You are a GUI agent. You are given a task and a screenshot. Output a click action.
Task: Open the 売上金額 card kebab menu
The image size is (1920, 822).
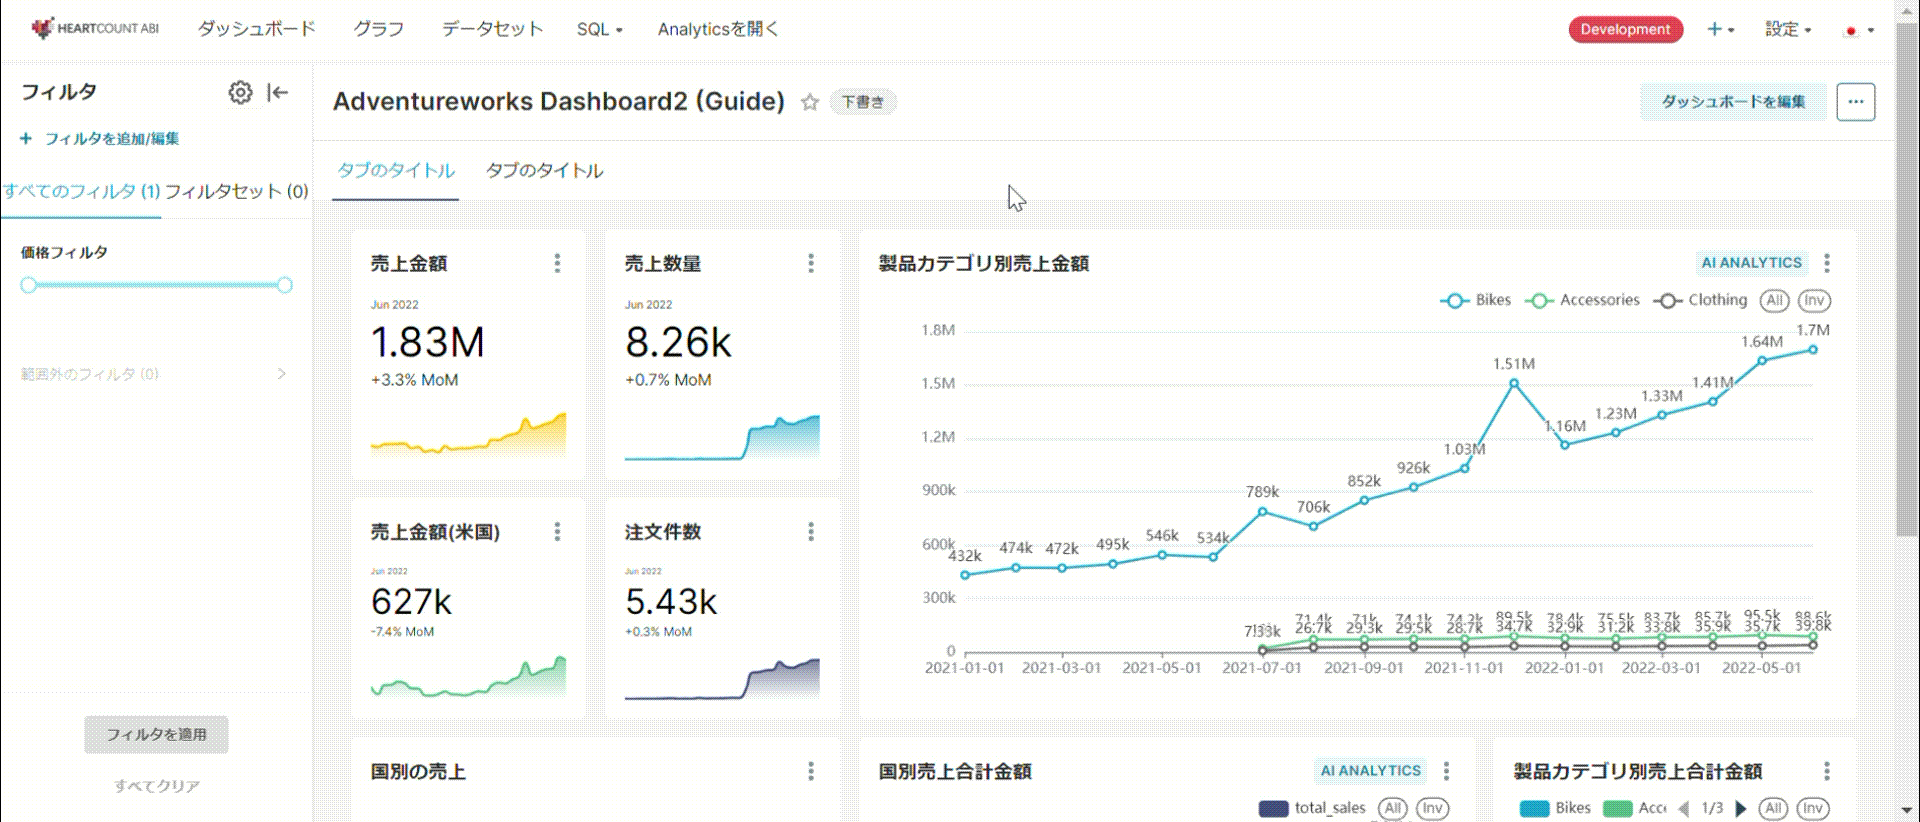point(557,263)
